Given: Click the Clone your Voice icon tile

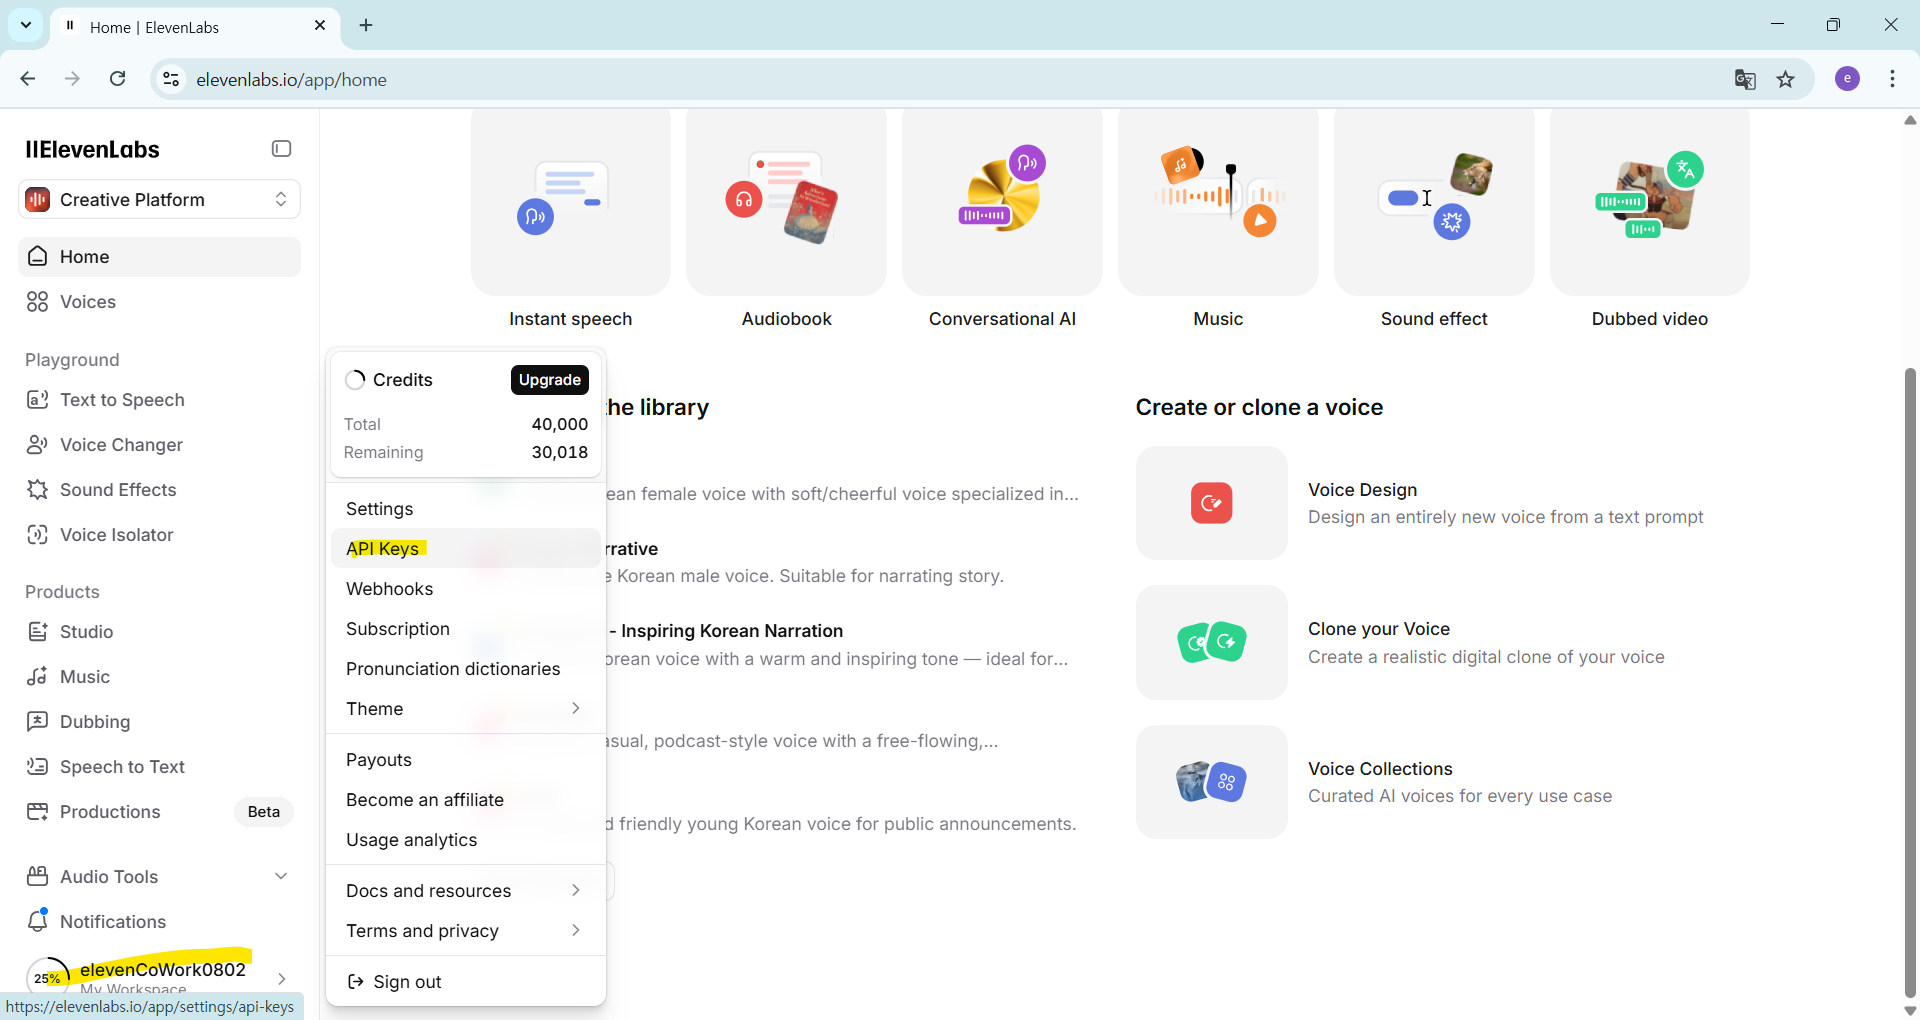Looking at the screenshot, I should [1211, 643].
